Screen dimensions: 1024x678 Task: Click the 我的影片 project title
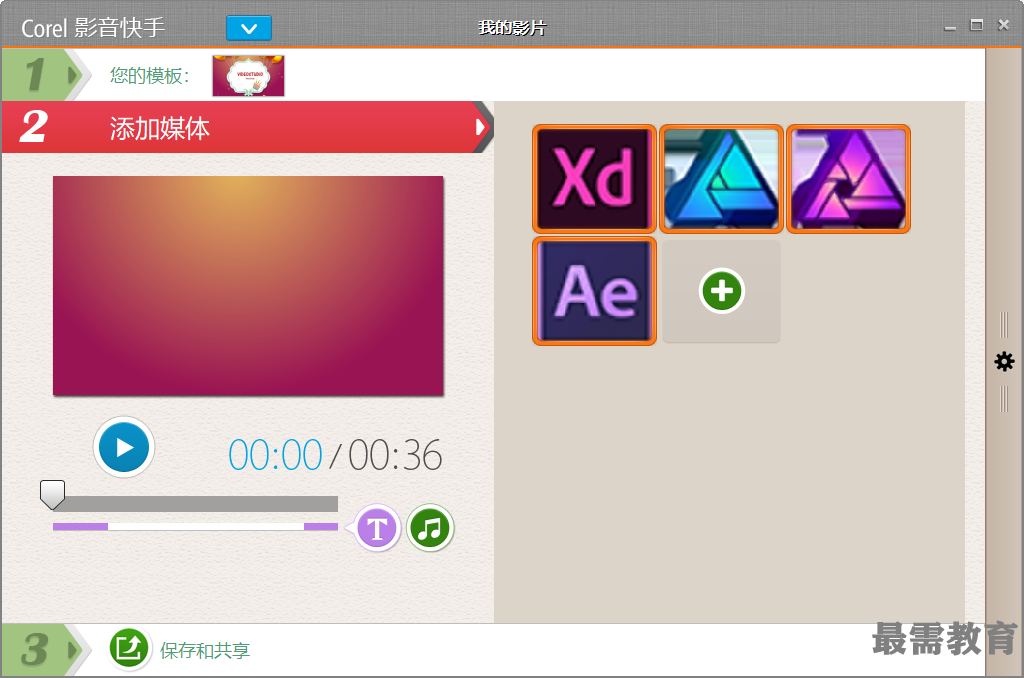tap(511, 28)
